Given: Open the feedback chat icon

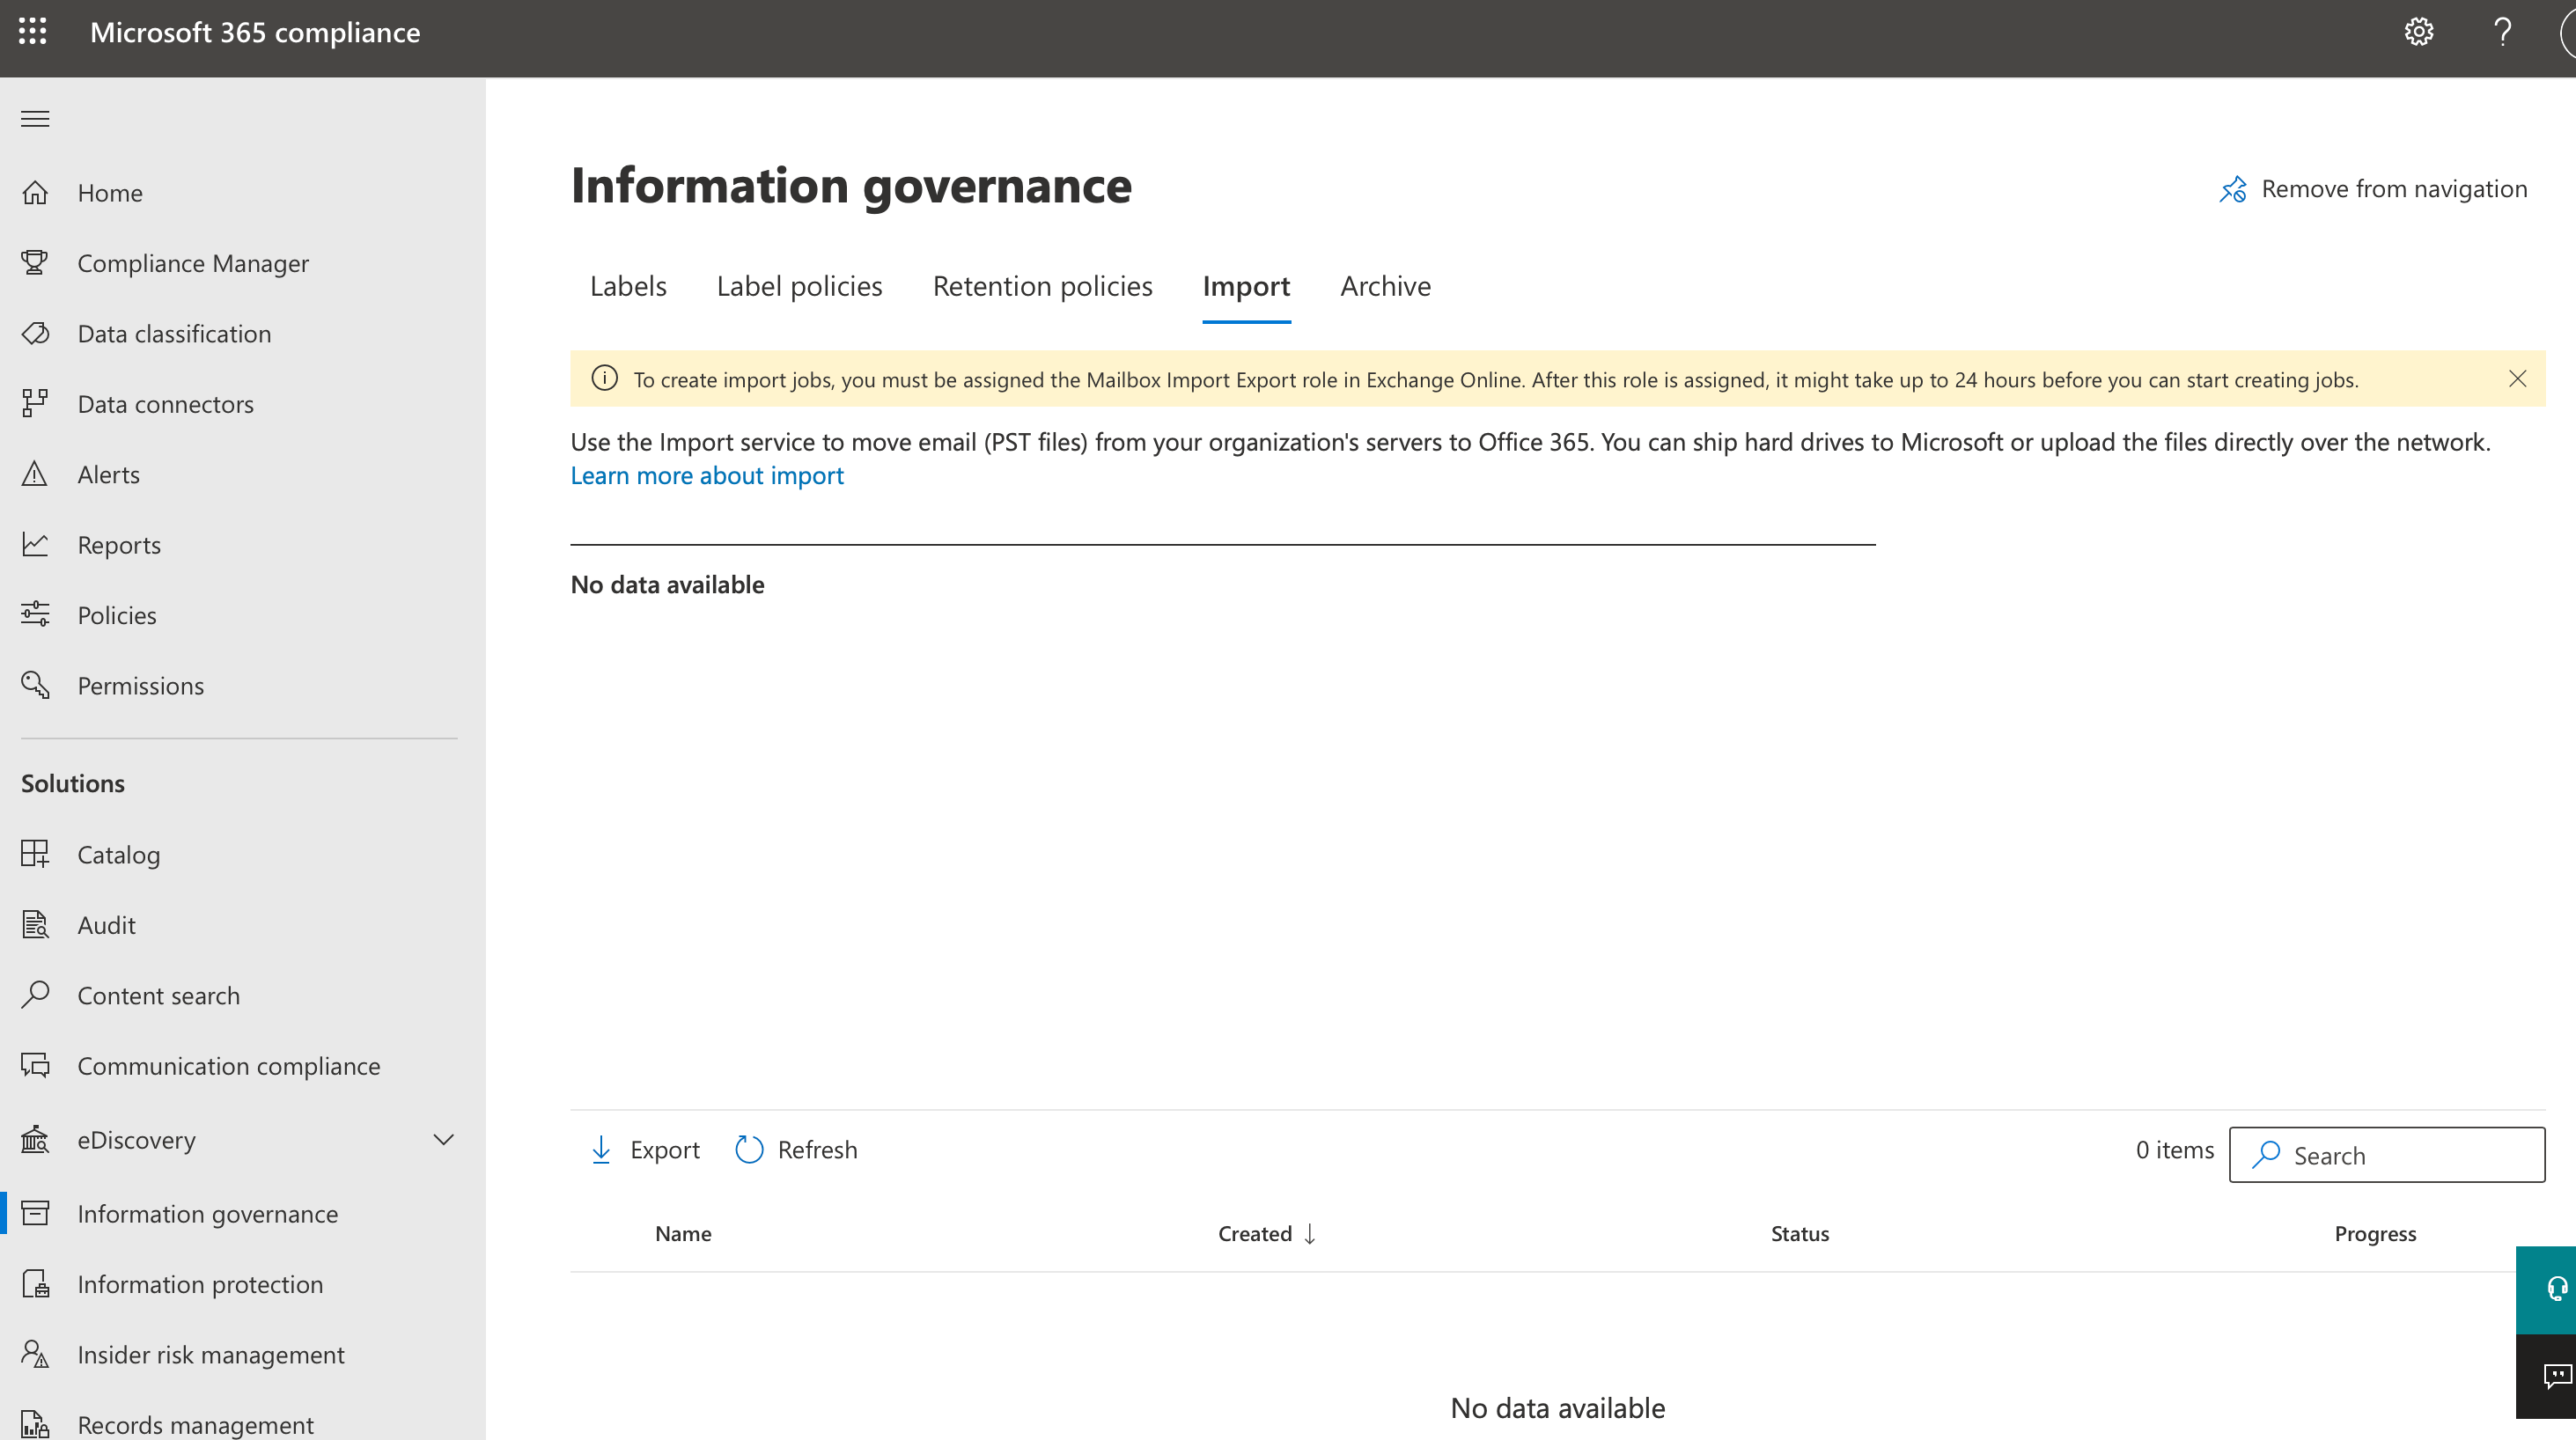Looking at the screenshot, I should pos(2555,1376).
